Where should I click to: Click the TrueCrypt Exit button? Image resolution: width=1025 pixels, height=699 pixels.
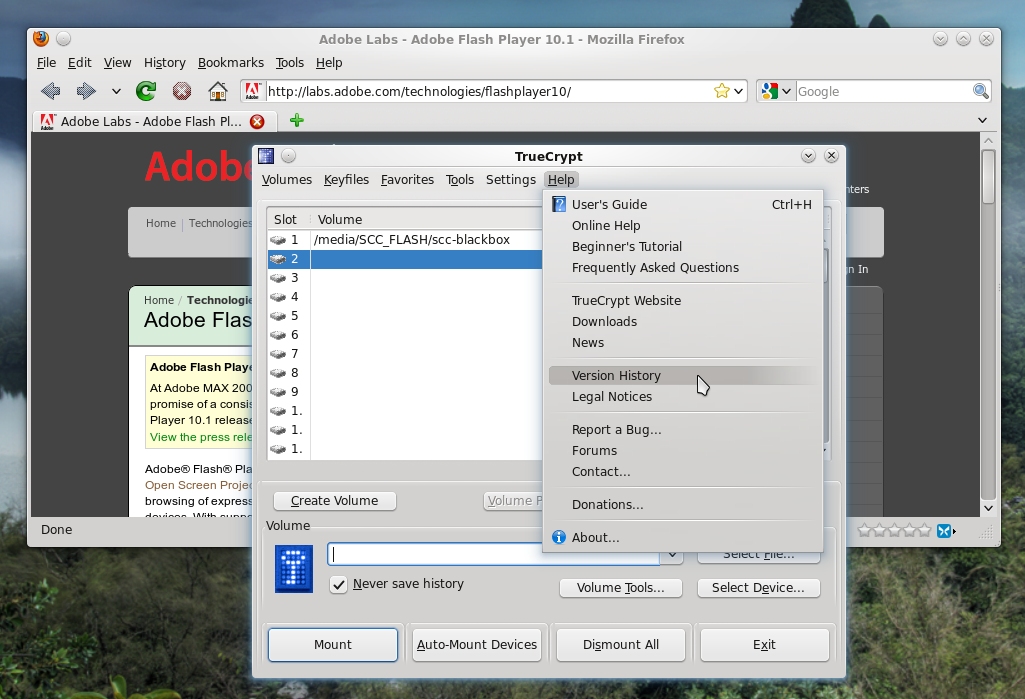764,645
